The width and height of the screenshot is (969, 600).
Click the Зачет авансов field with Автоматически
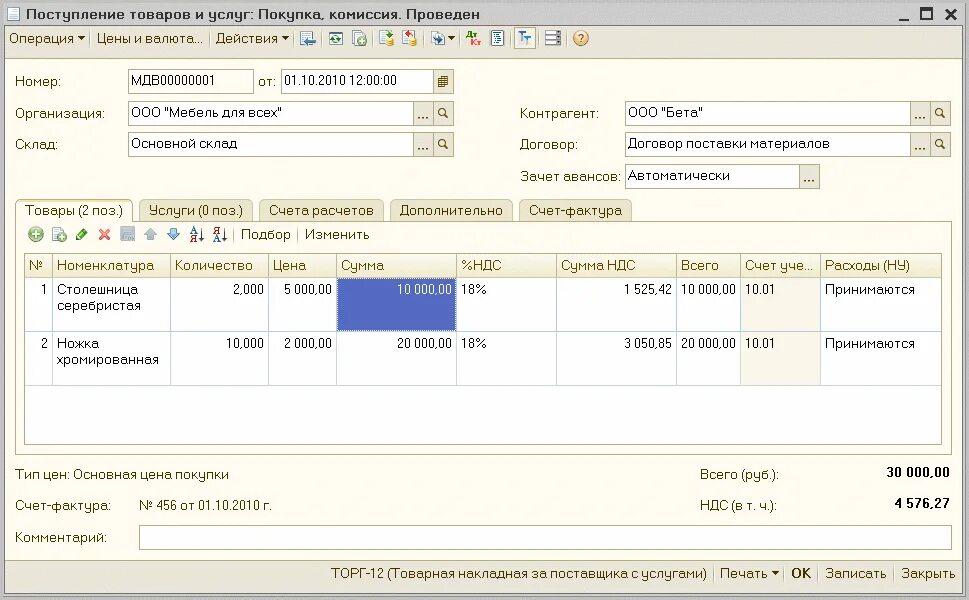[x=712, y=176]
